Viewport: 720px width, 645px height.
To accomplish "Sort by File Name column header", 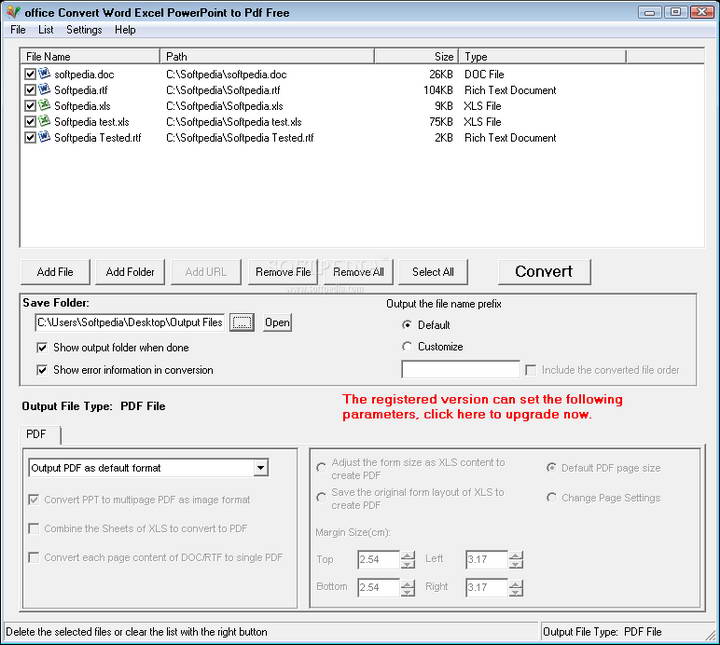I will pyautogui.click(x=90, y=56).
